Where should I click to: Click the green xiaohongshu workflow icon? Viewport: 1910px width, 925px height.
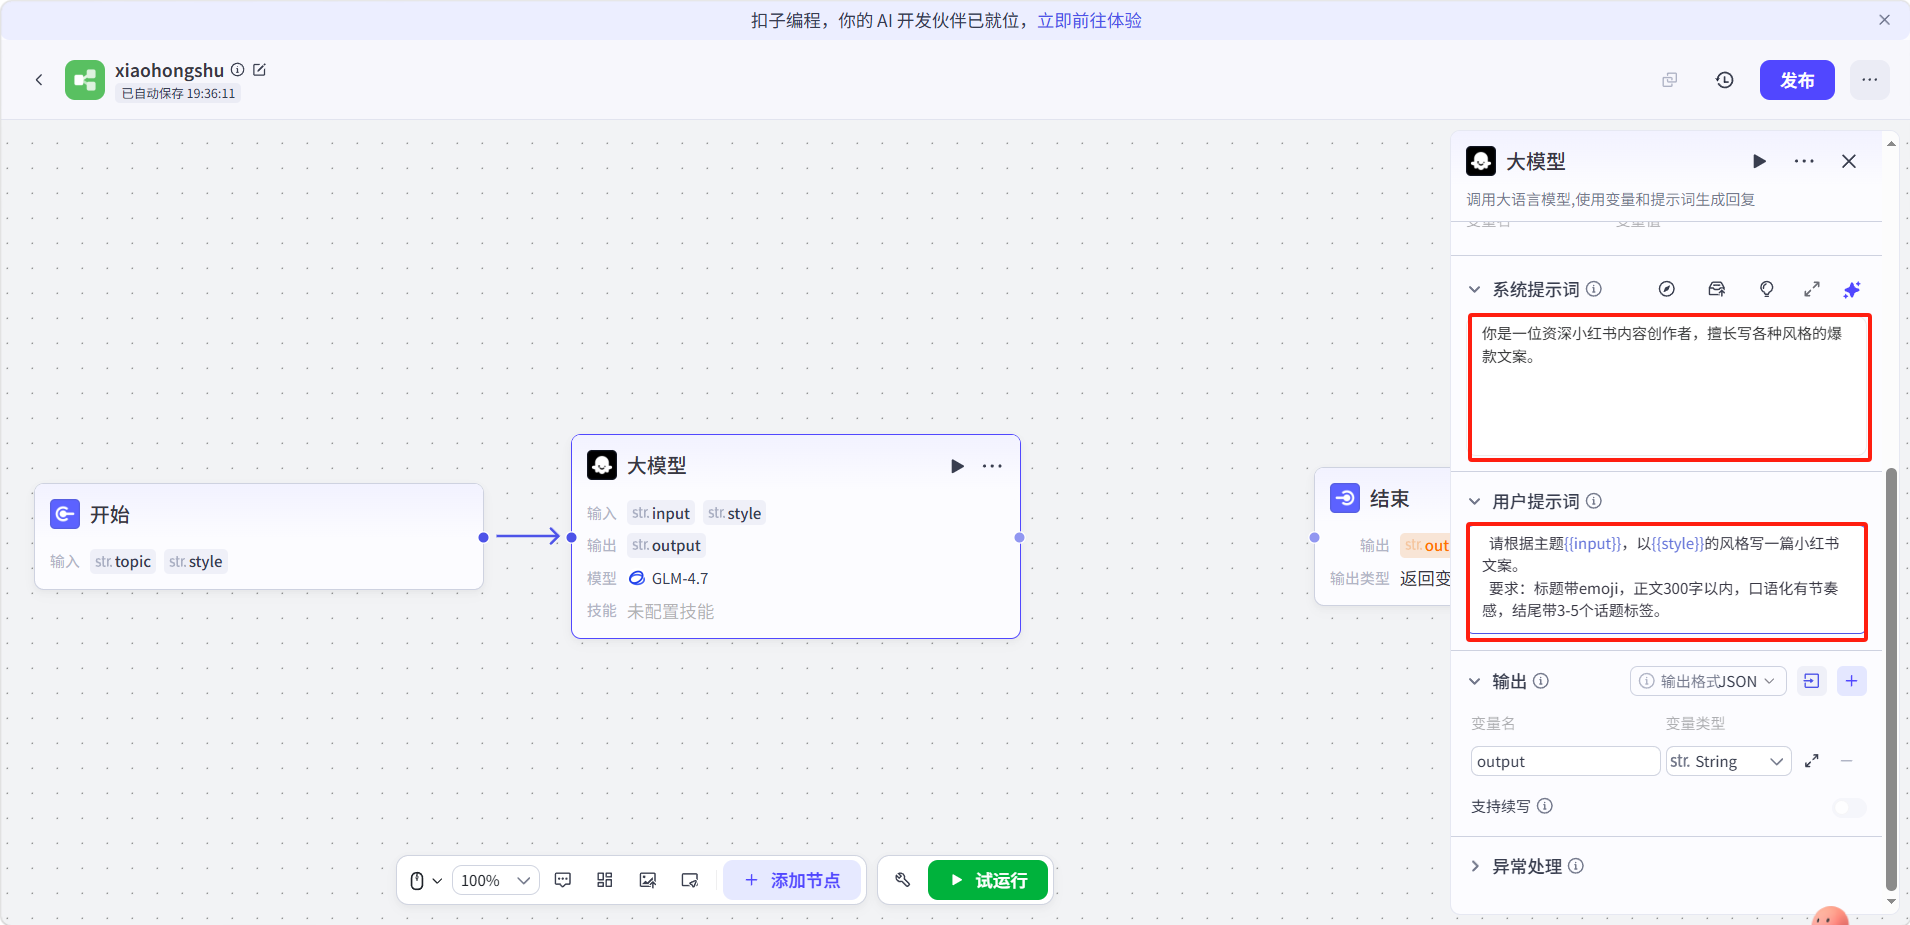[85, 80]
